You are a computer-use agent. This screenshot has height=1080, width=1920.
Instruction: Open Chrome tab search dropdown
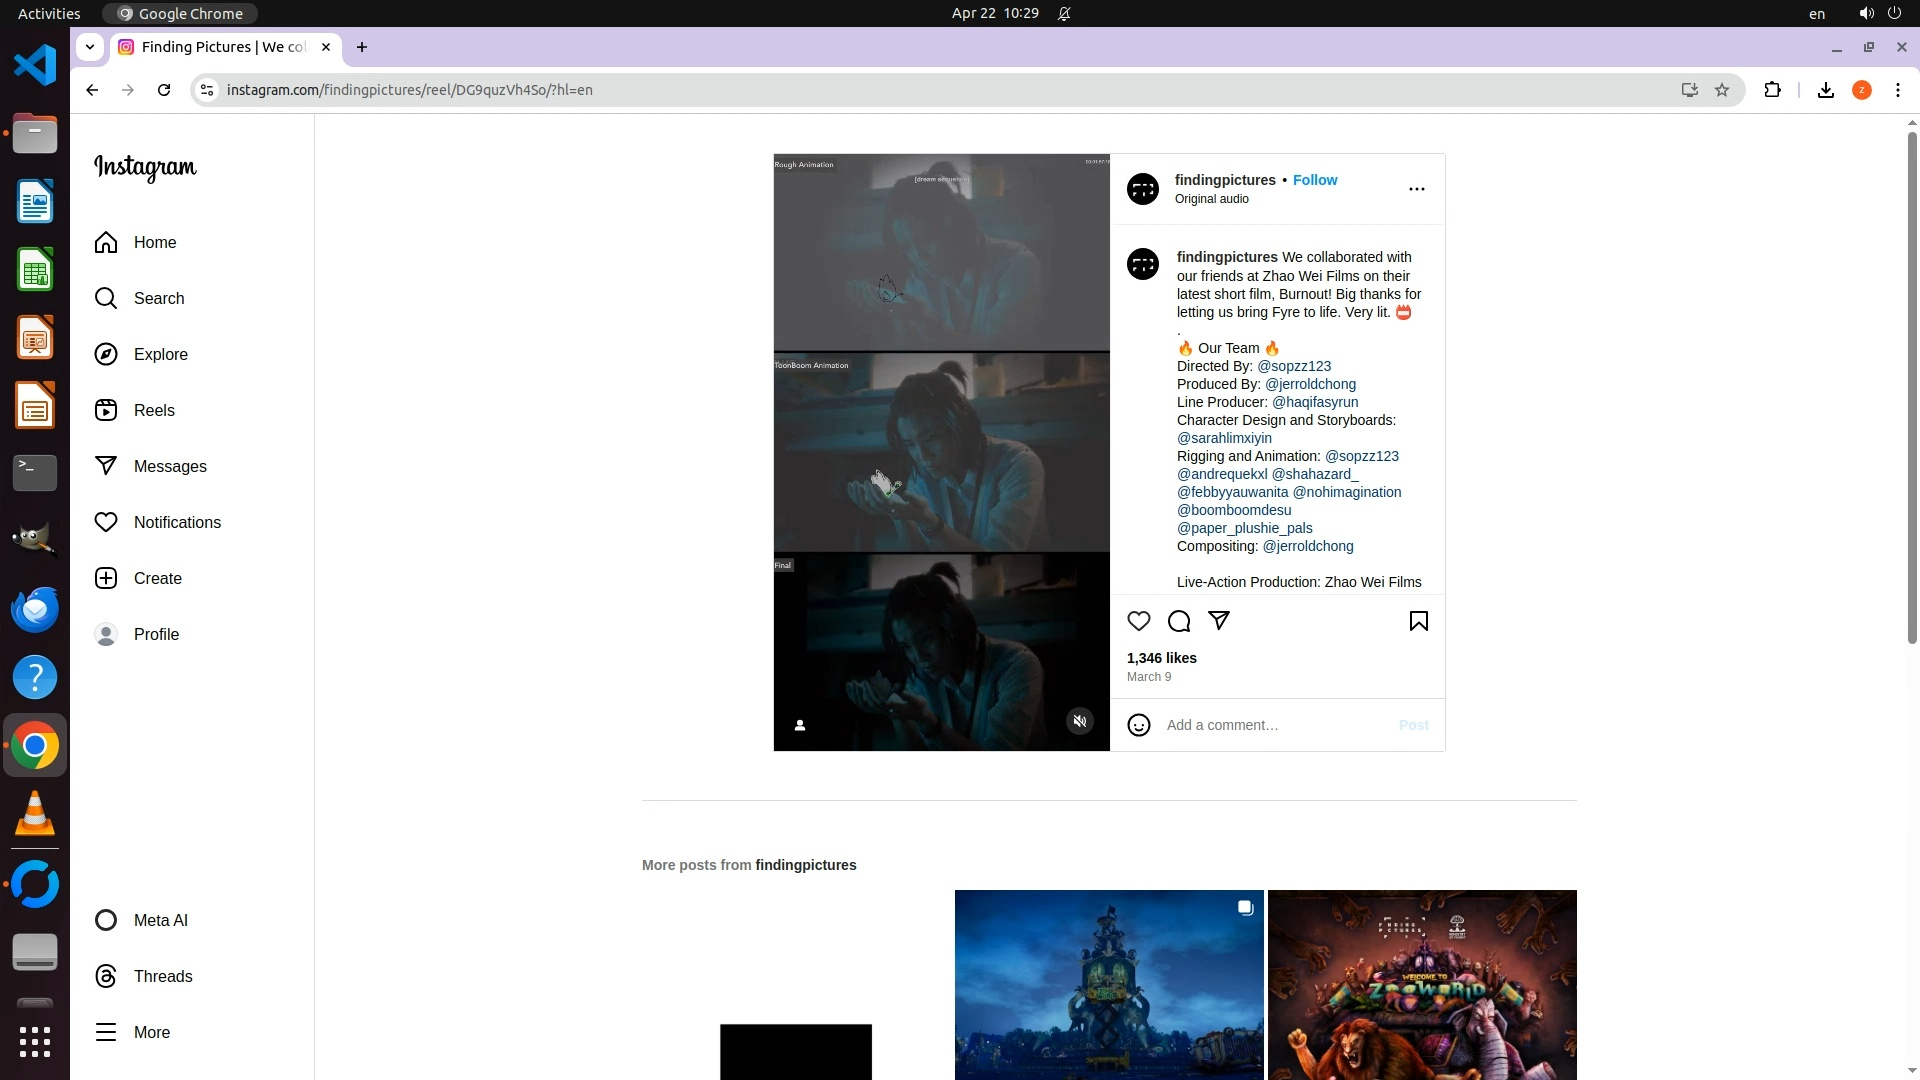pos(90,47)
